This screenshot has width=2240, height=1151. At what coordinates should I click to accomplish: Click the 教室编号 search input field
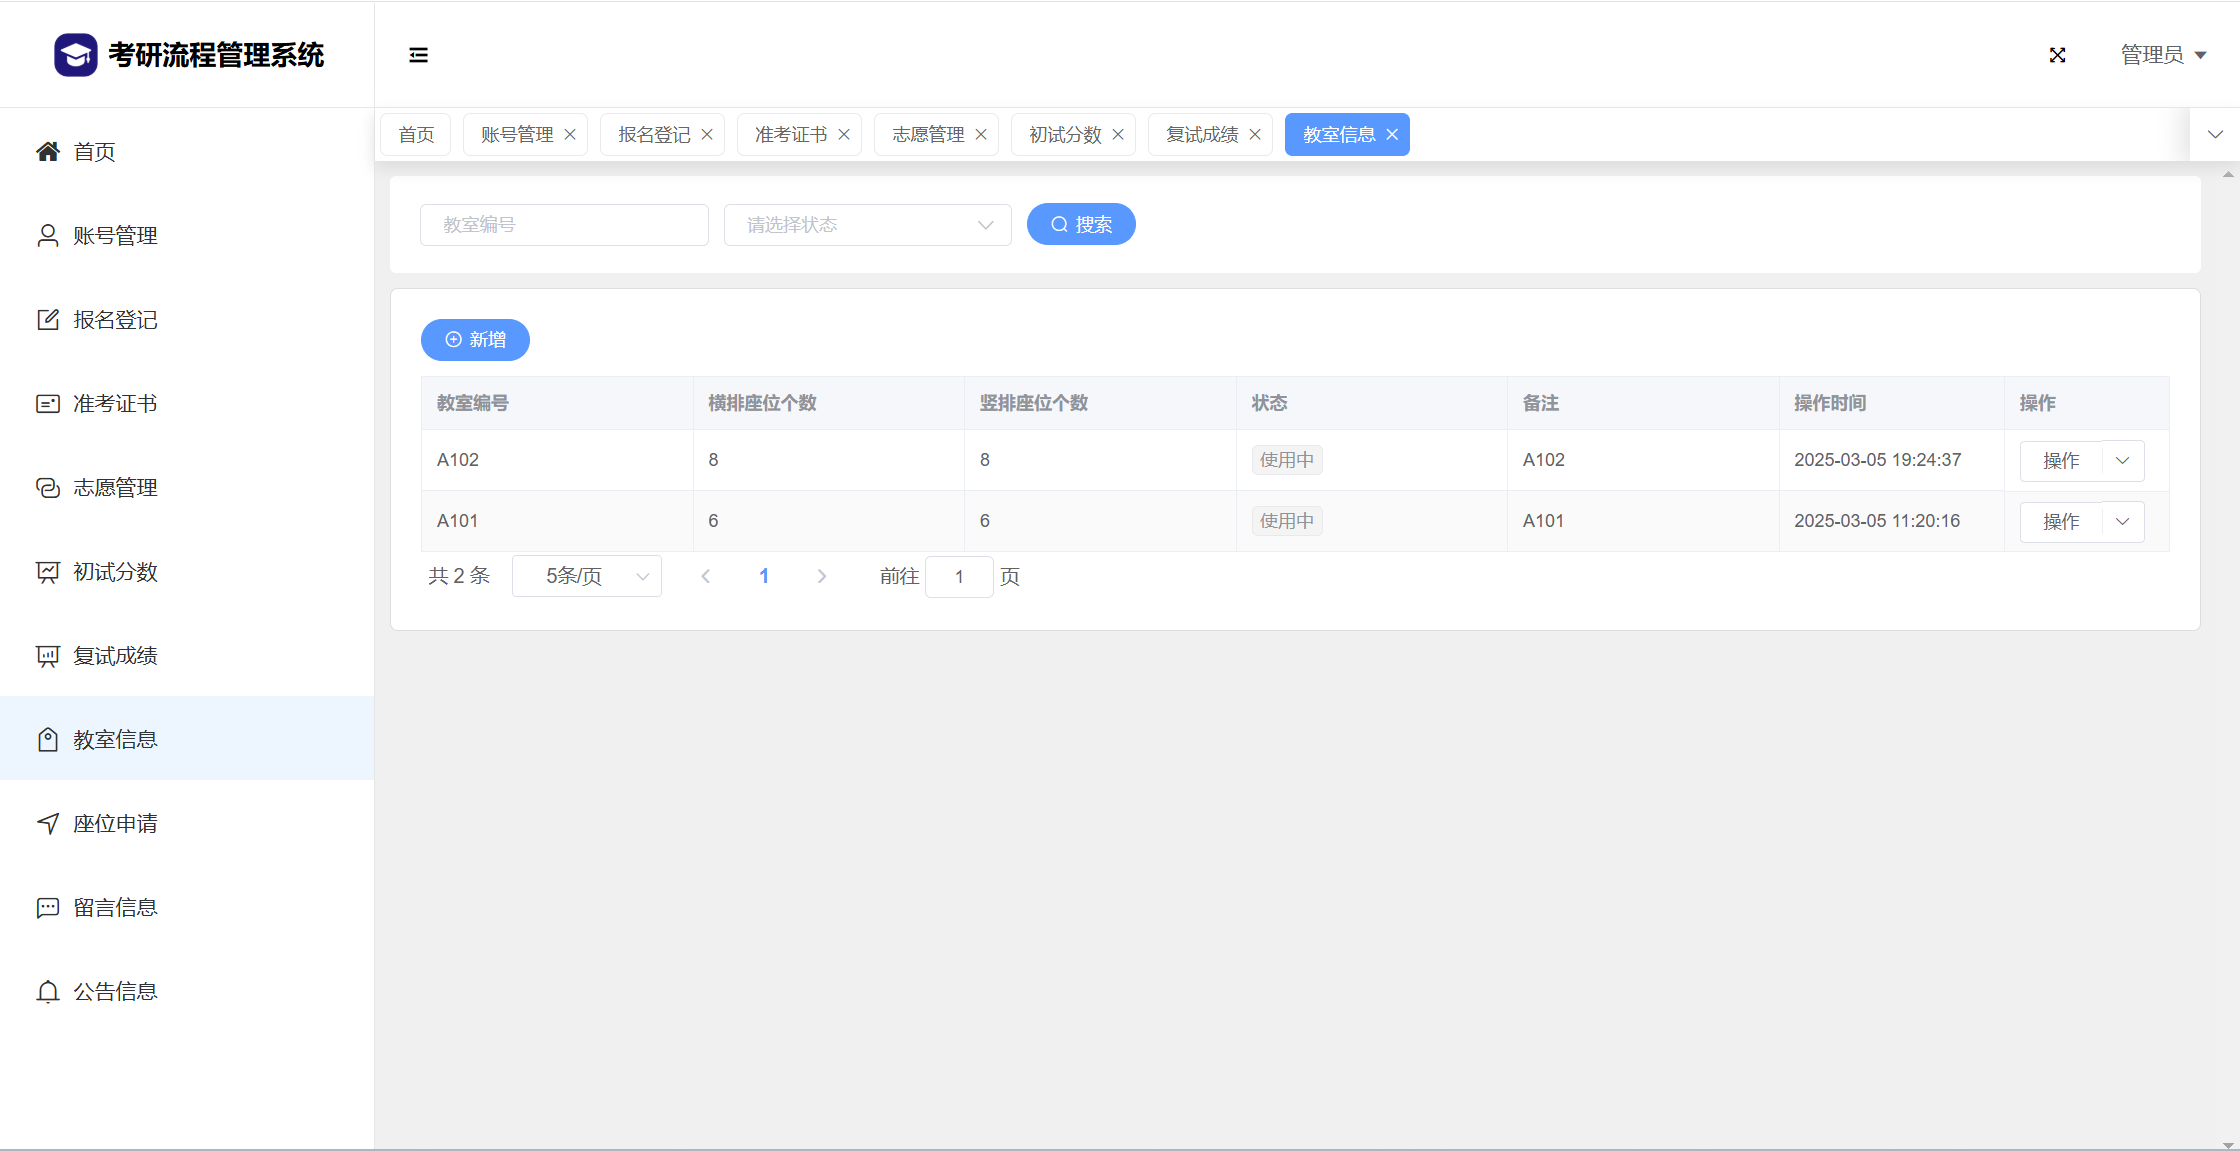click(x=564, y=225)
